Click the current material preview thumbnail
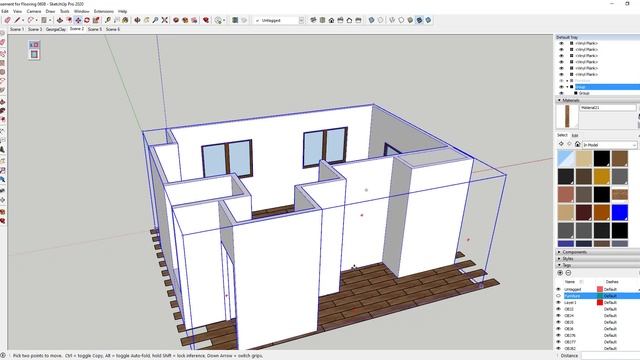 click(567, 116)
